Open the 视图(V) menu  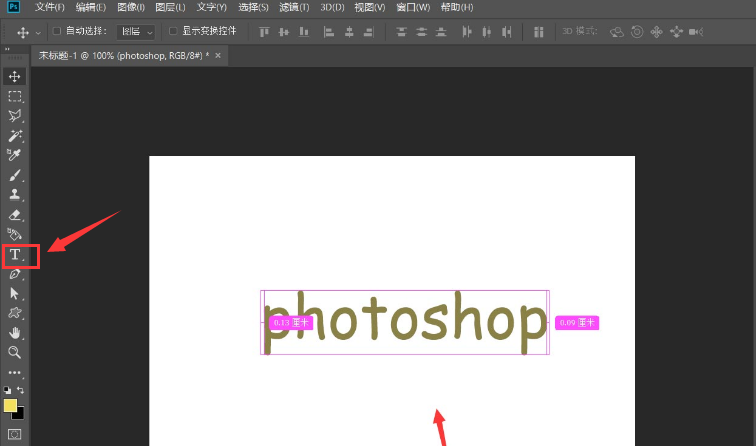370,7
